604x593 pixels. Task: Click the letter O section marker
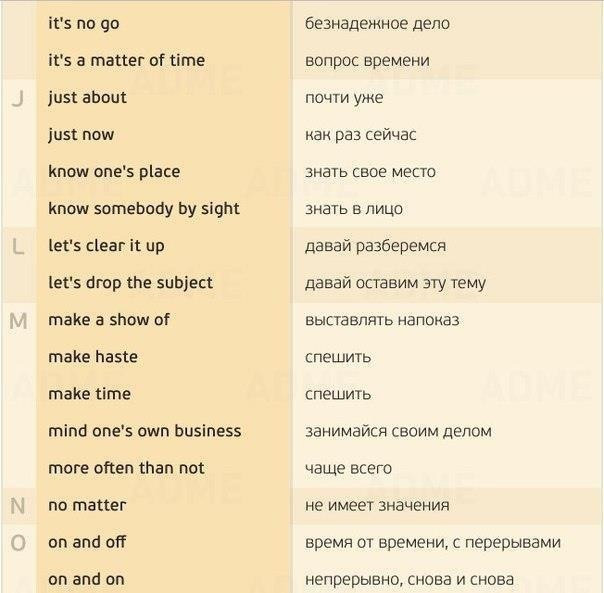click(18, 543)
